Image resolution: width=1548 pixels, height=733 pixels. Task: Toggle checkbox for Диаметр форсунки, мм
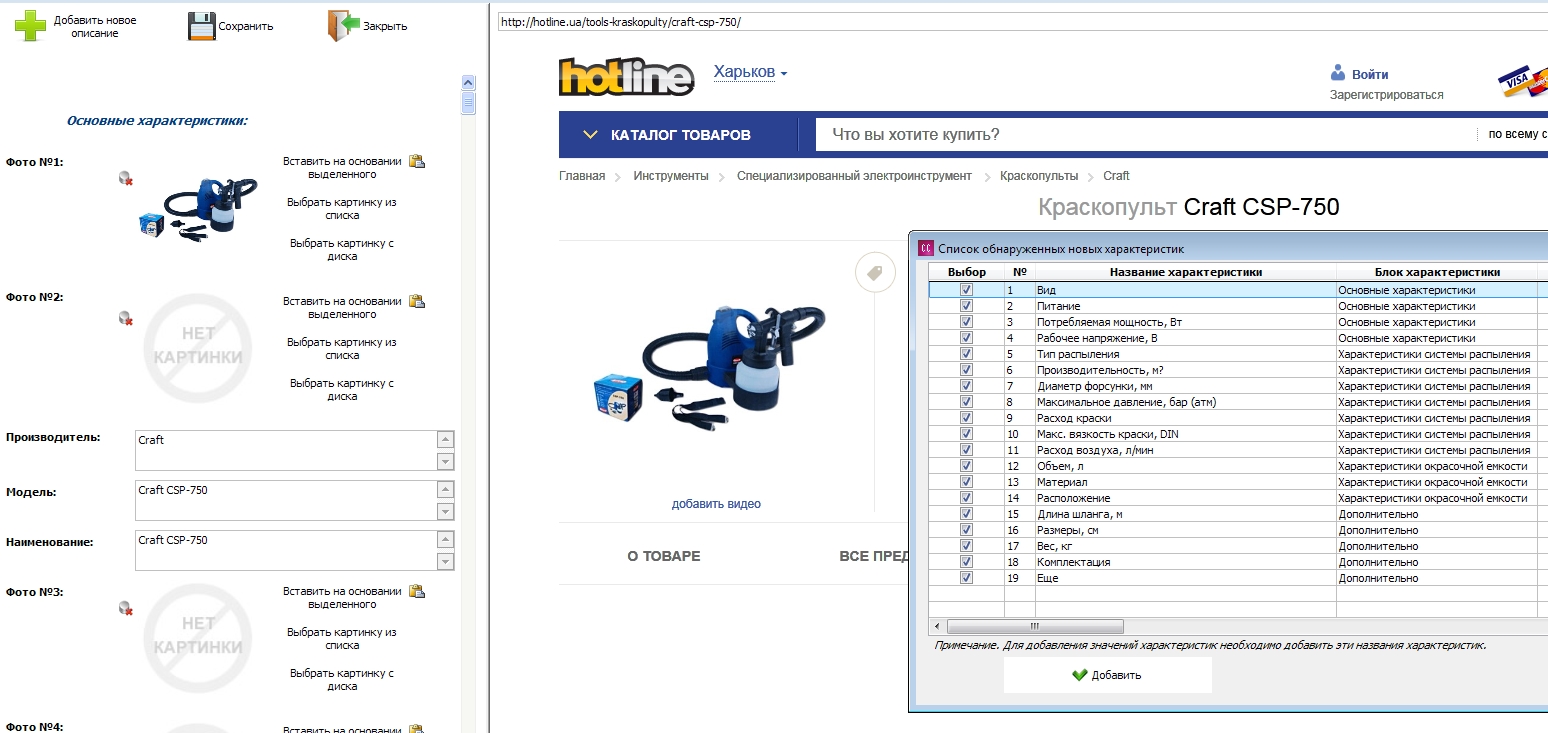point(966,386)
